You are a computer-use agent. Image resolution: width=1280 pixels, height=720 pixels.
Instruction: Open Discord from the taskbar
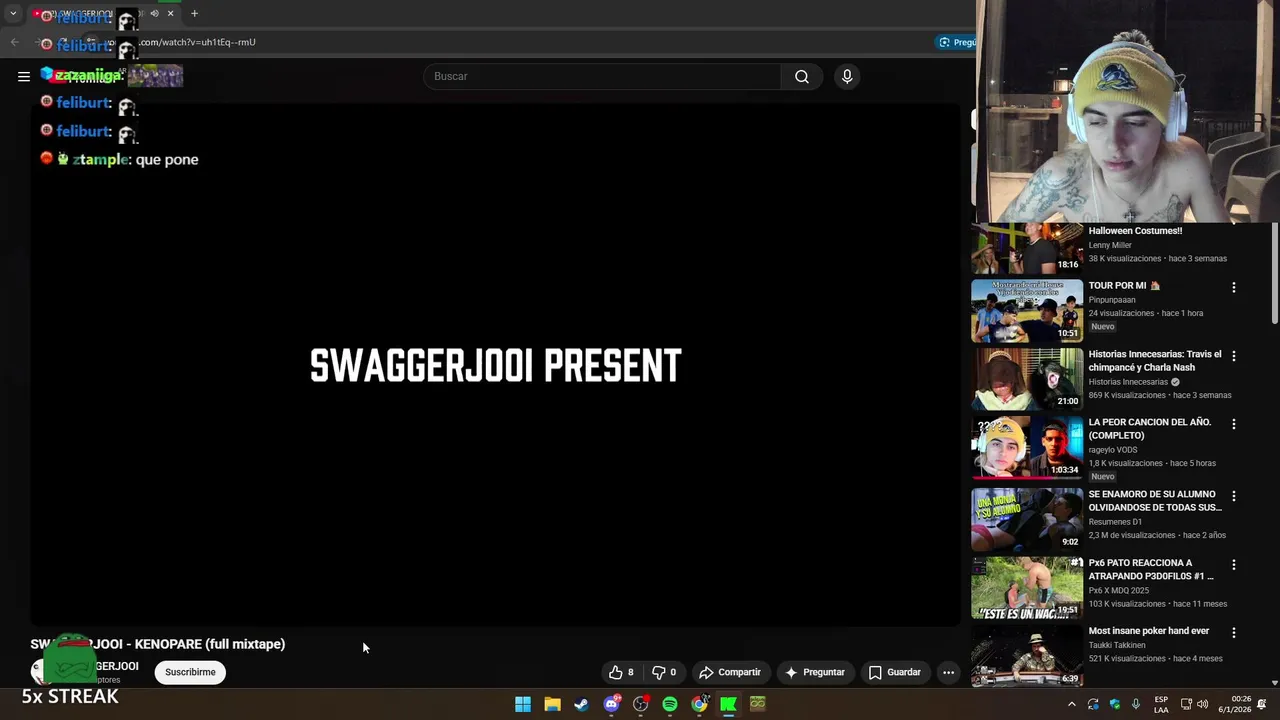611,704
